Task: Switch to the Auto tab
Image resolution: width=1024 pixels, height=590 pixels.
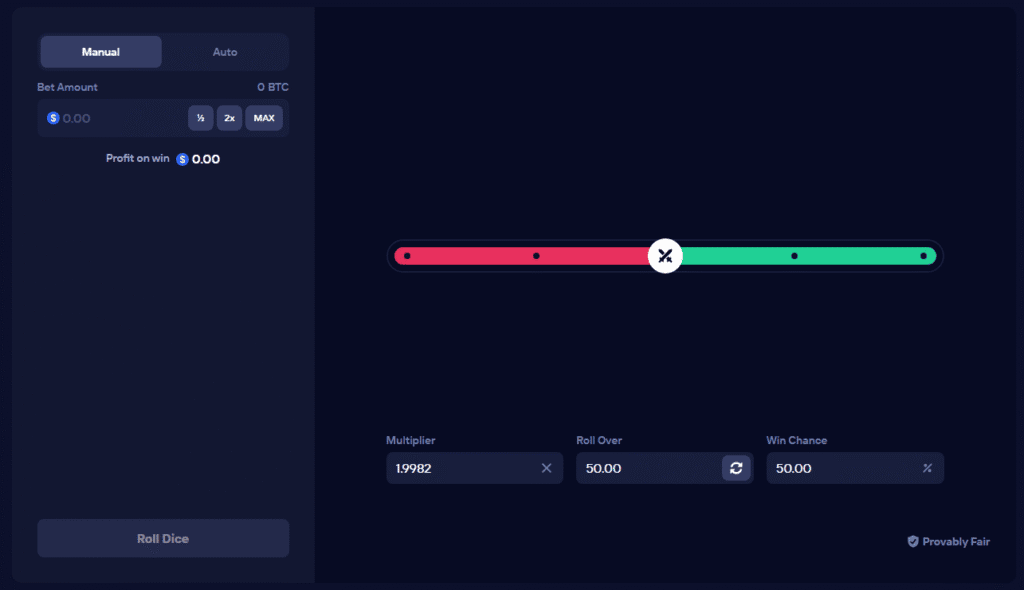Action: [225, 51]
